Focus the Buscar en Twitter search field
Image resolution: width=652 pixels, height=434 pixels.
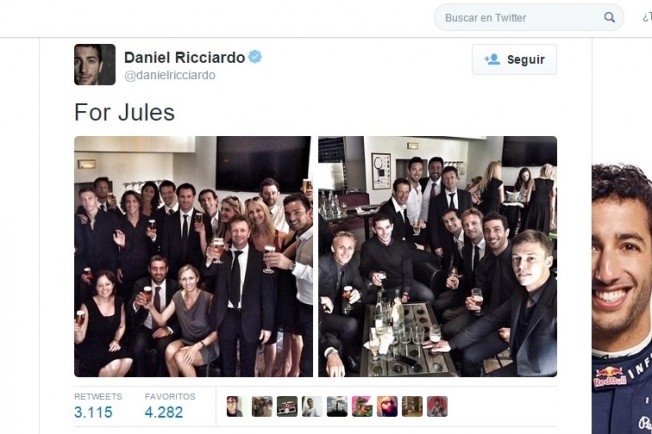click(x=529, y=17)
